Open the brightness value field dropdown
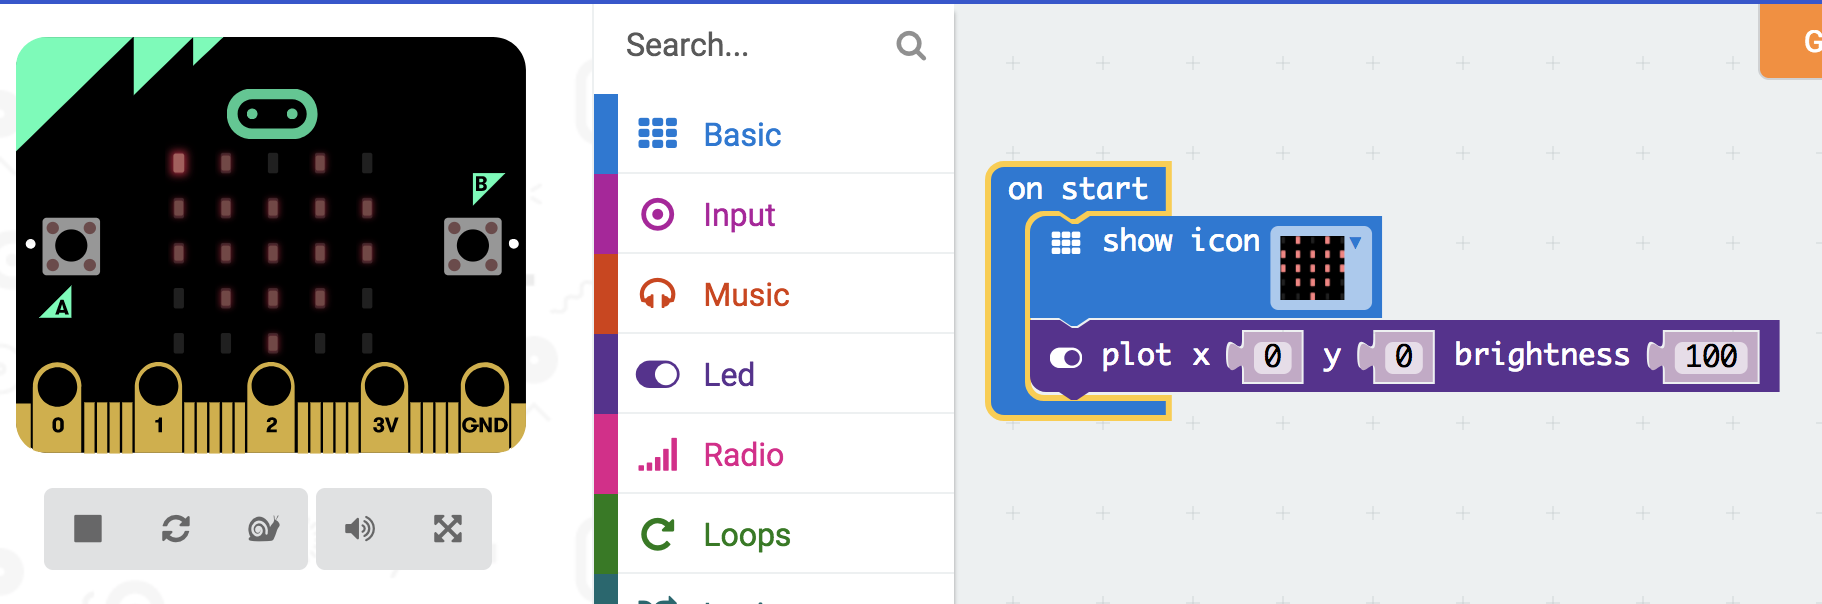Screen dimensions: 1822x604 pyautogui.click(x=1707, y=356)
